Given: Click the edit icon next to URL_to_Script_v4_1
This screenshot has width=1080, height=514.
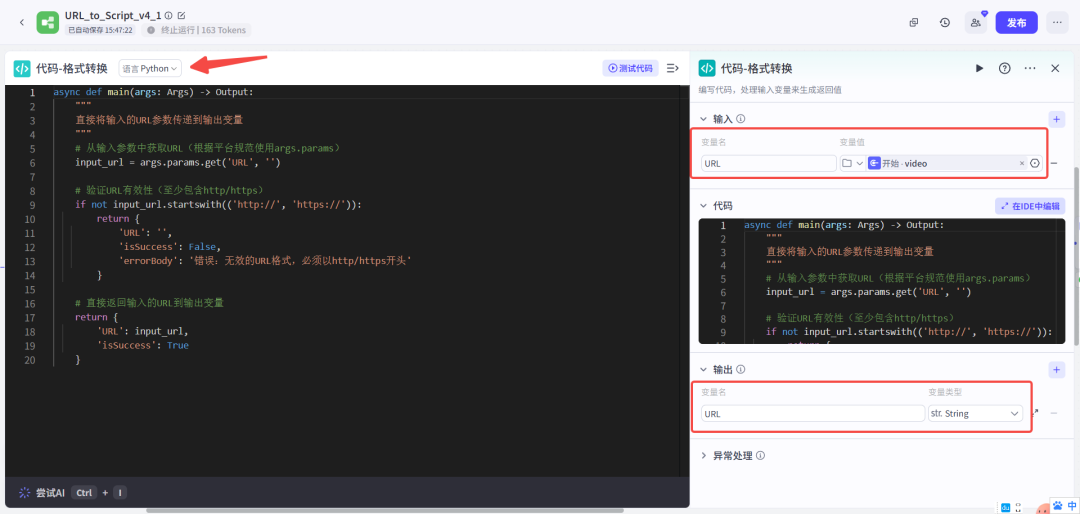Looking at the screenshot, I should 181,16.
